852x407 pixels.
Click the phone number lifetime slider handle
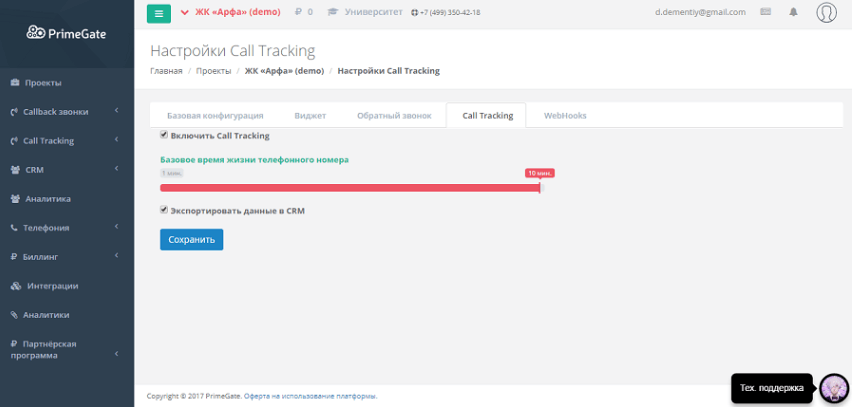(539, 186)
